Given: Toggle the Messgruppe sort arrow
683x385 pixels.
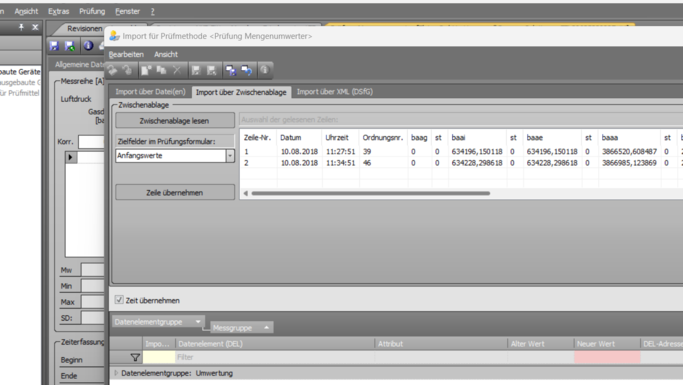Looking at the screenshot, I should [267, 328].
